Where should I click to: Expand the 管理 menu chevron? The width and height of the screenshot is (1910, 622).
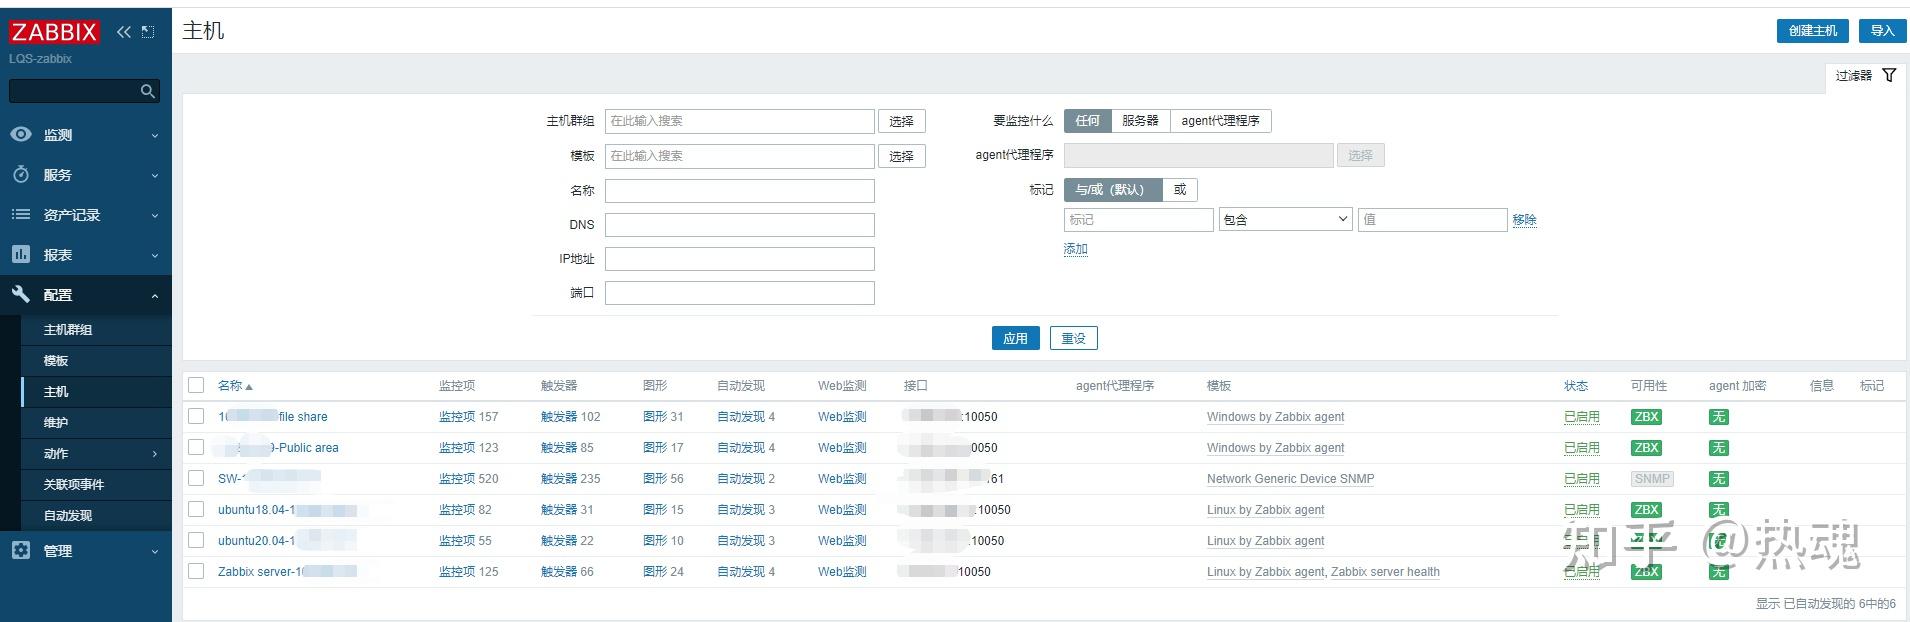click(x=155, y=551)
